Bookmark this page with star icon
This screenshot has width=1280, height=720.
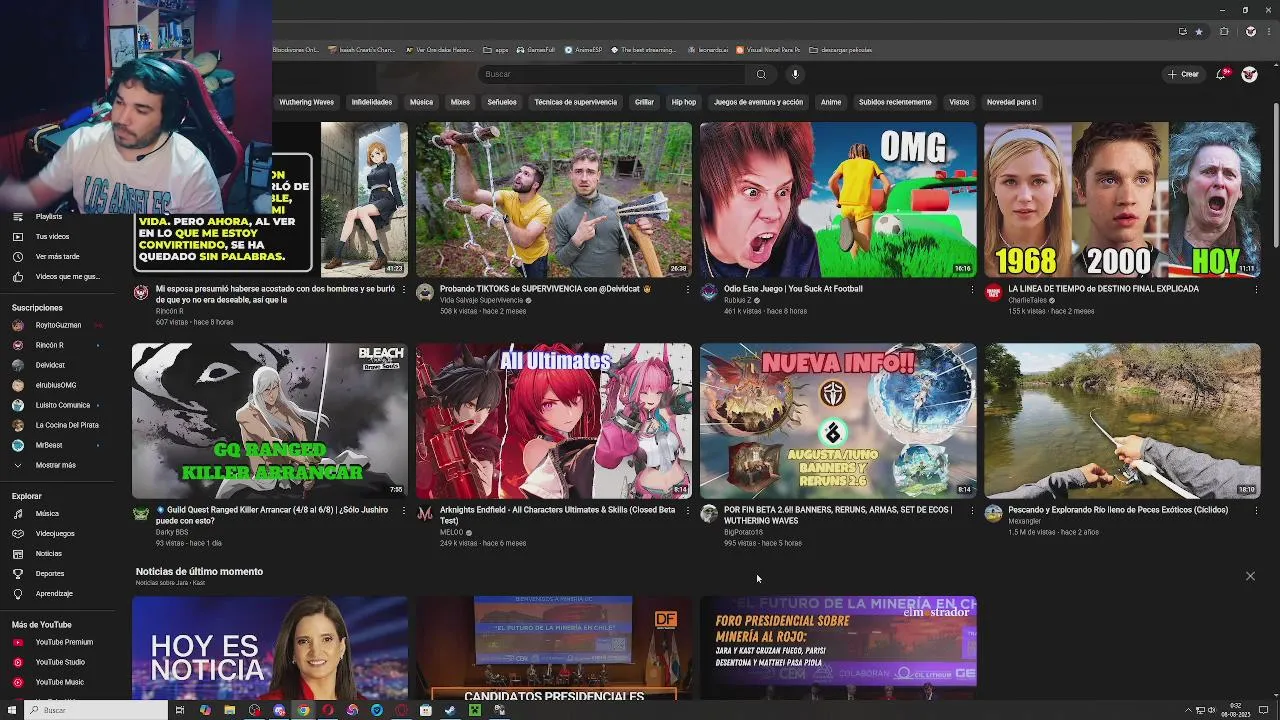coord(1199,31)
